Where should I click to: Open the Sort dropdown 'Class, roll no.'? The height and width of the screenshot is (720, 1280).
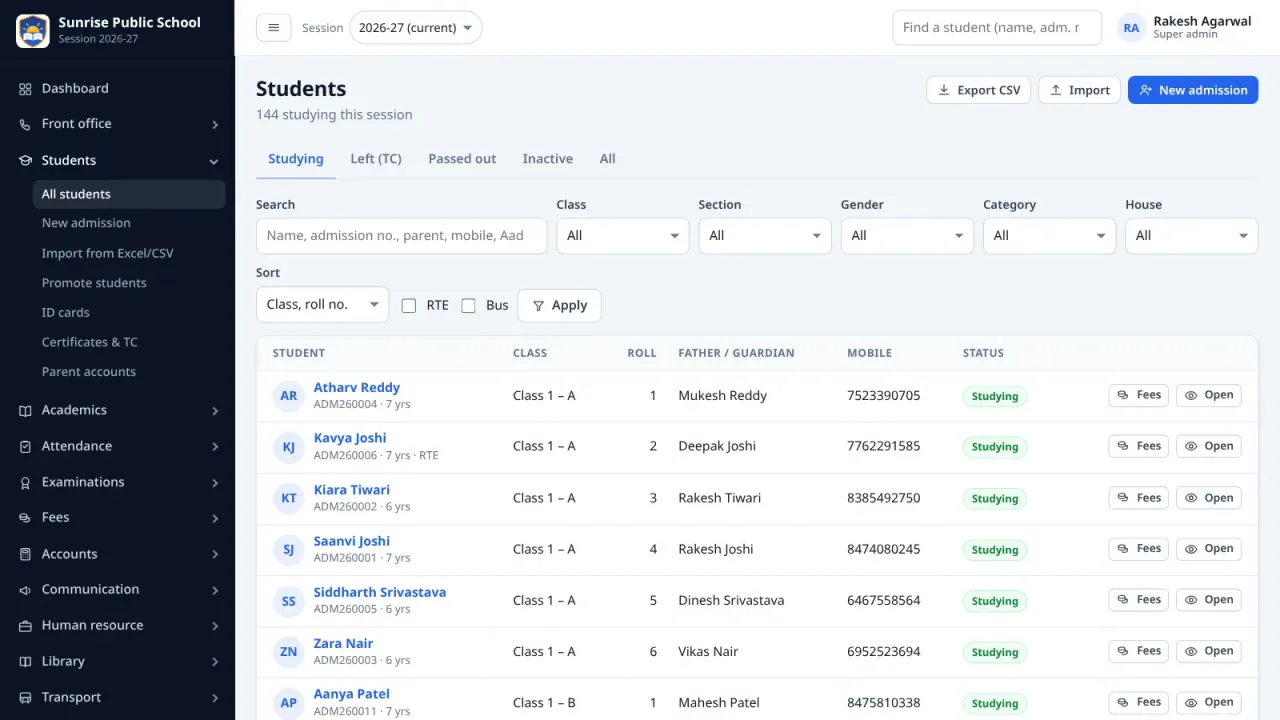click(322, 304)
